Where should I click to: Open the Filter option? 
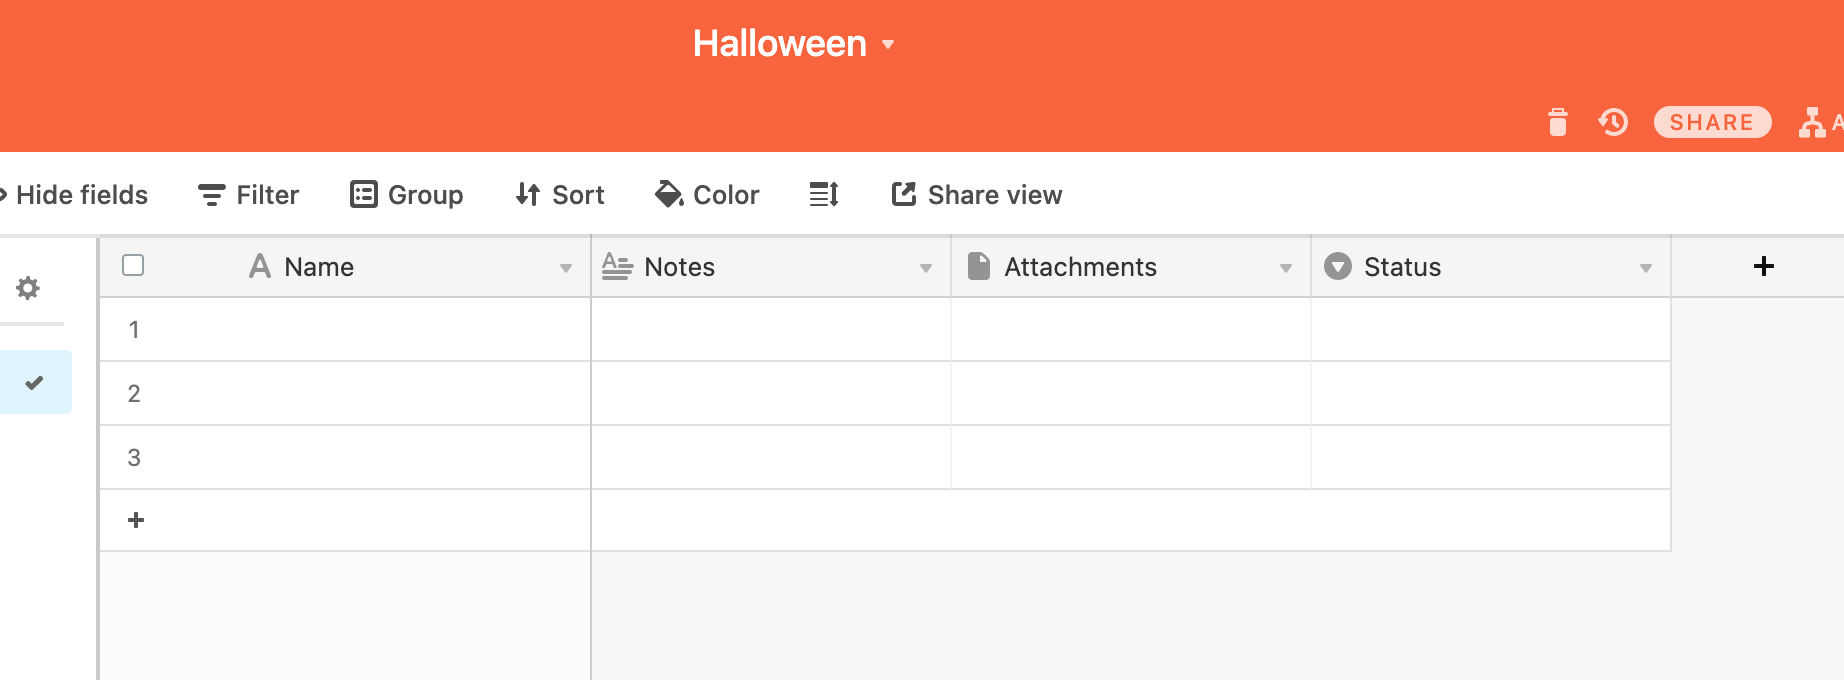248,195
